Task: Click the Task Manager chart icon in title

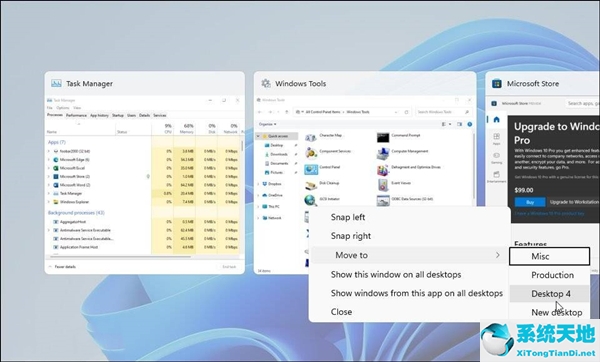Action: coord(56,83)
